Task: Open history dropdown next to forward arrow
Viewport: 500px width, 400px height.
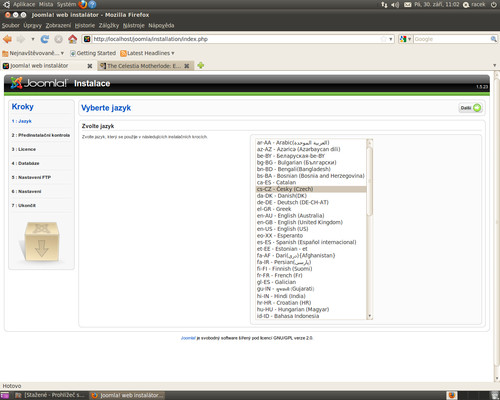Action: pyautogui.click(x=33, y=39)
